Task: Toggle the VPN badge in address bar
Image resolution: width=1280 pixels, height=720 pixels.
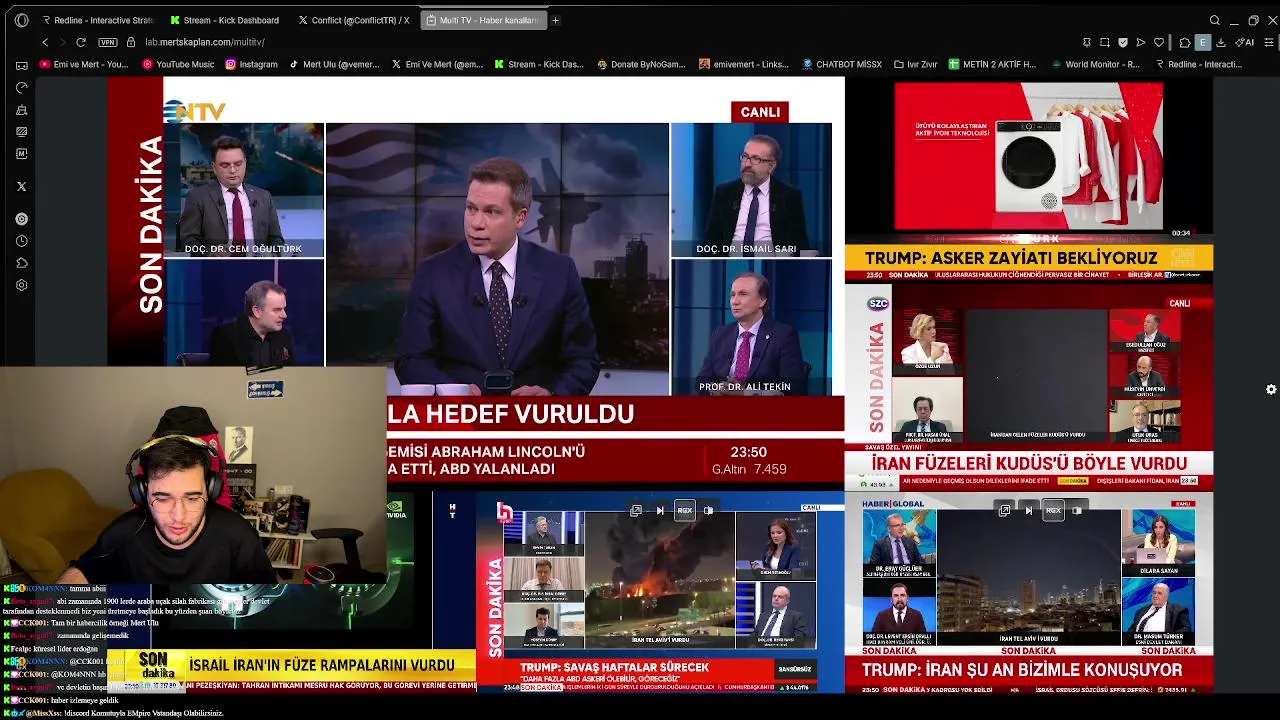Action: (x=108, y=42)
